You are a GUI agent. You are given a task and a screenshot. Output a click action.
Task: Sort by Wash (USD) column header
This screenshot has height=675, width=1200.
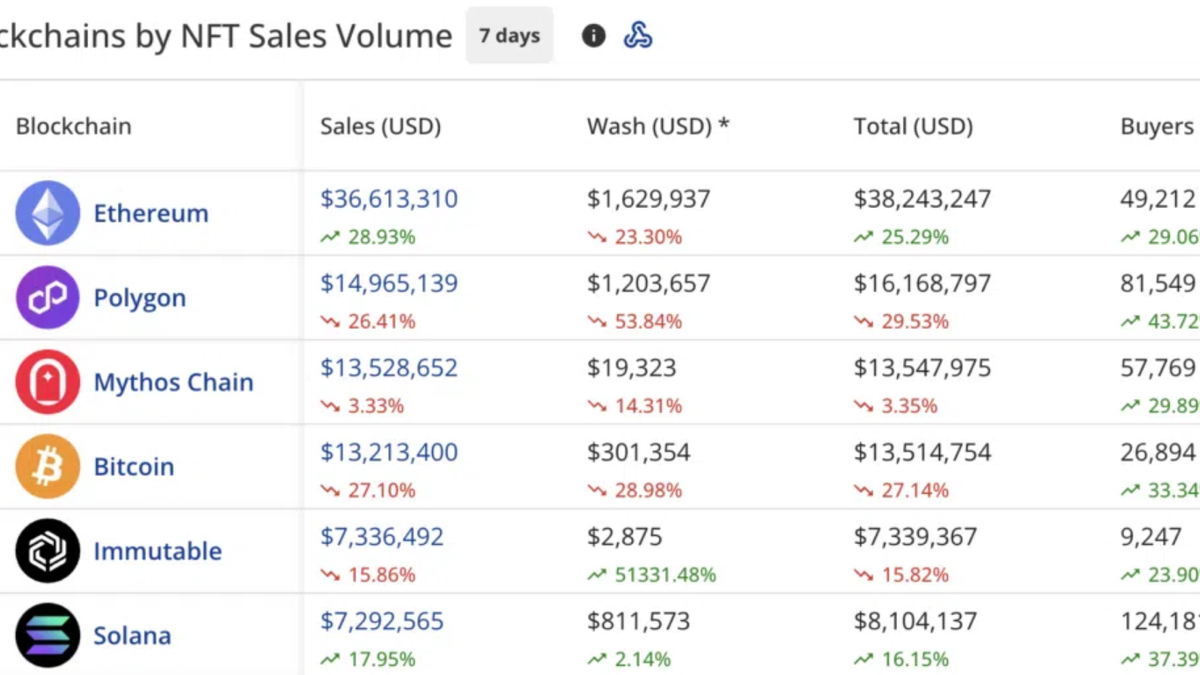coord(658,126)
